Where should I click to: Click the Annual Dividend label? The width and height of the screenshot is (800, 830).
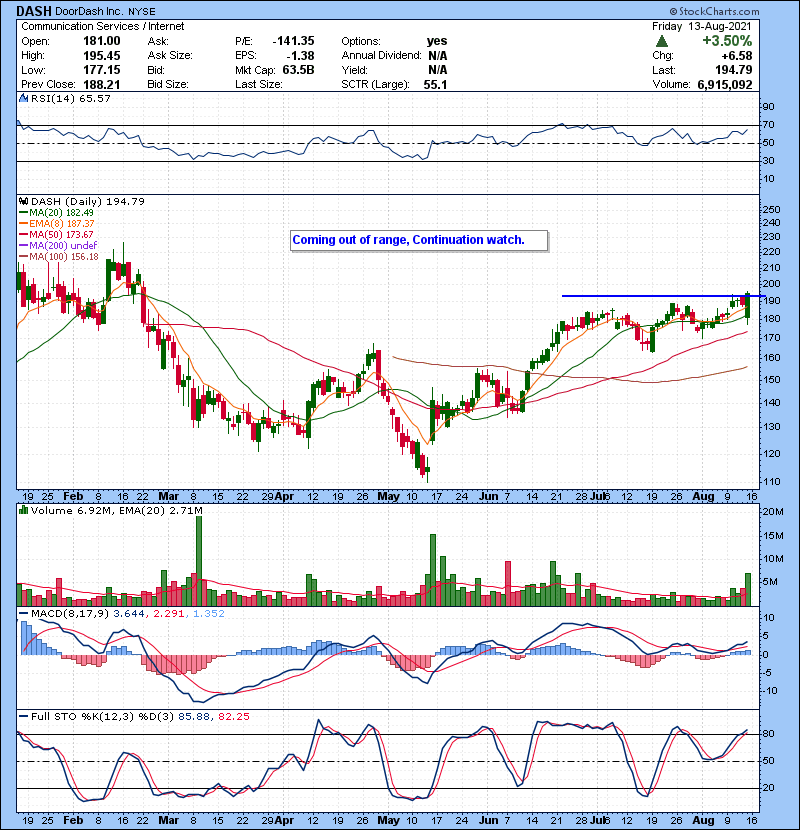(x=381, y=56)
